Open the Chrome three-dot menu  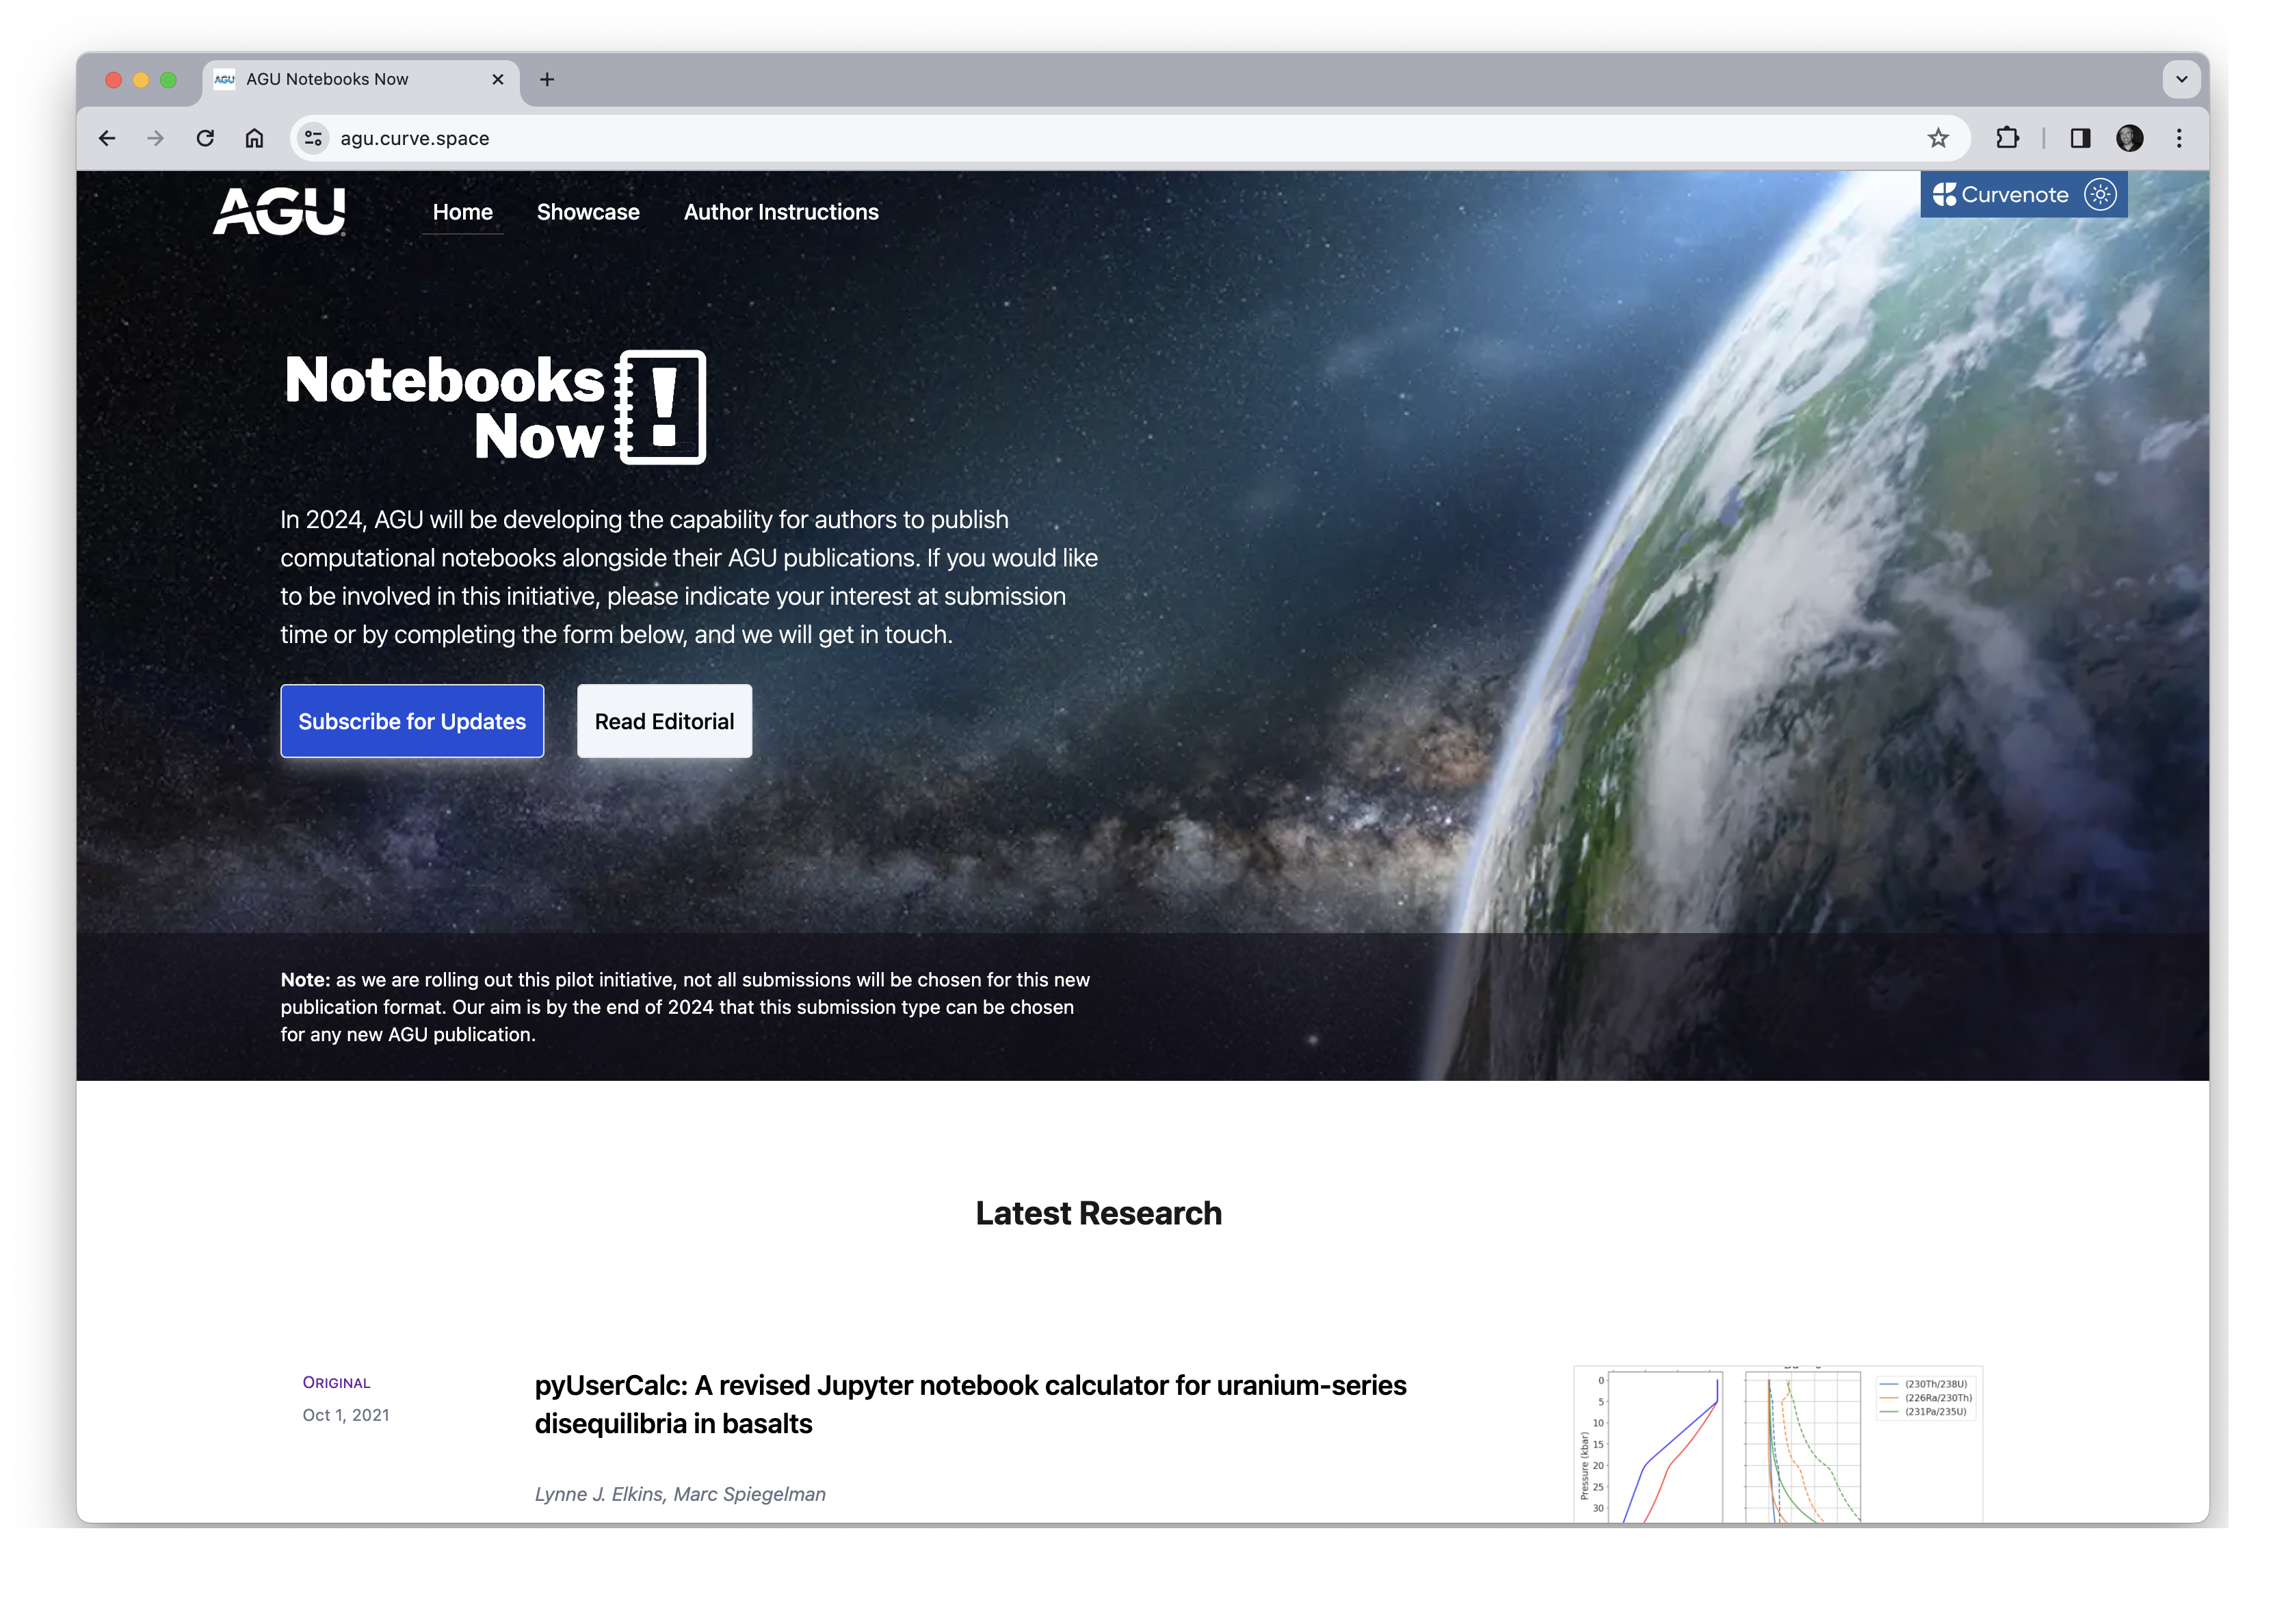(x=2179, y=138)
